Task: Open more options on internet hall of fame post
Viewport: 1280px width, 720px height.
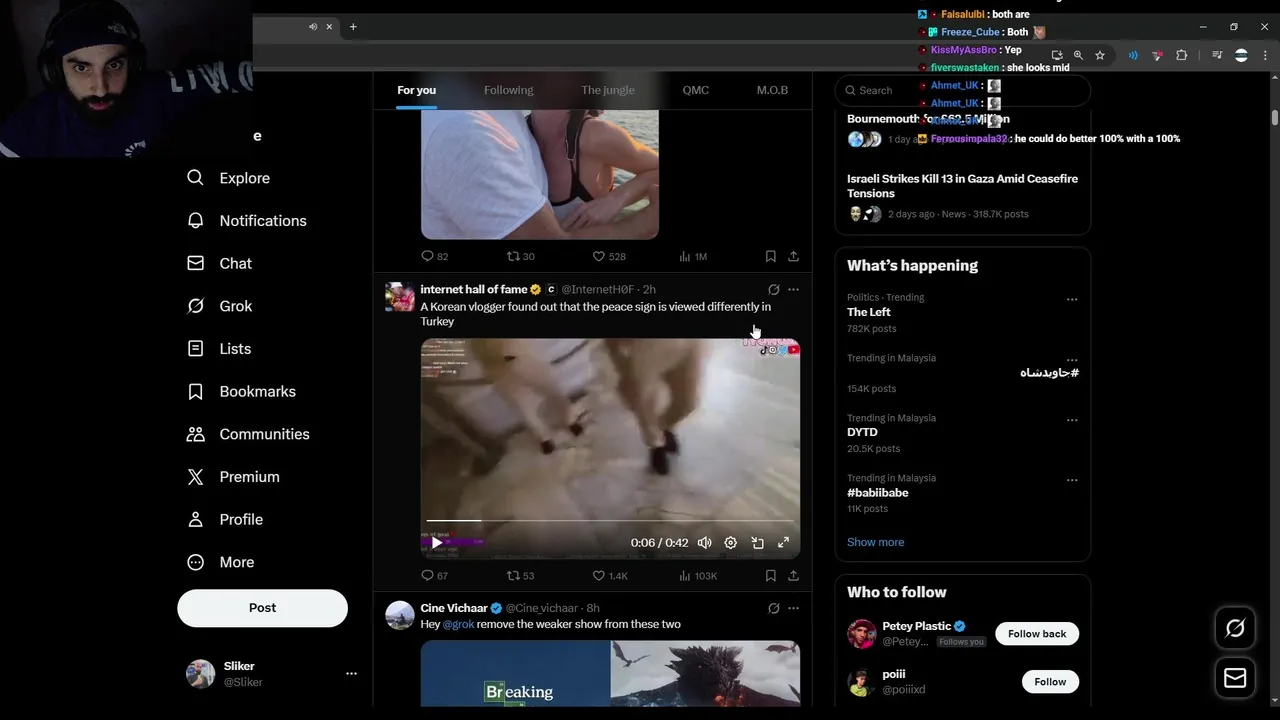Action: pyautogui.click(x=793, y=290)
